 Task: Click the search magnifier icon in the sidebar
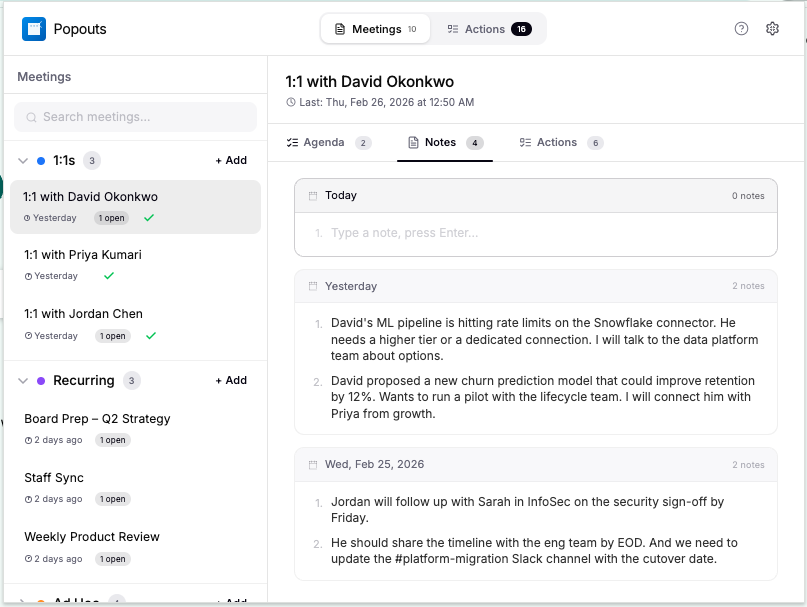coord(31,117)
